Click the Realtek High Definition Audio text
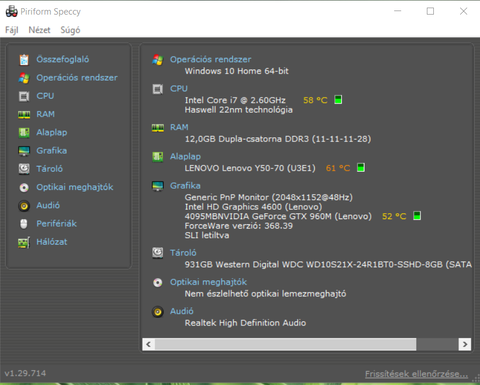This screenshot has width=480, height=385. tap(245, 323)
